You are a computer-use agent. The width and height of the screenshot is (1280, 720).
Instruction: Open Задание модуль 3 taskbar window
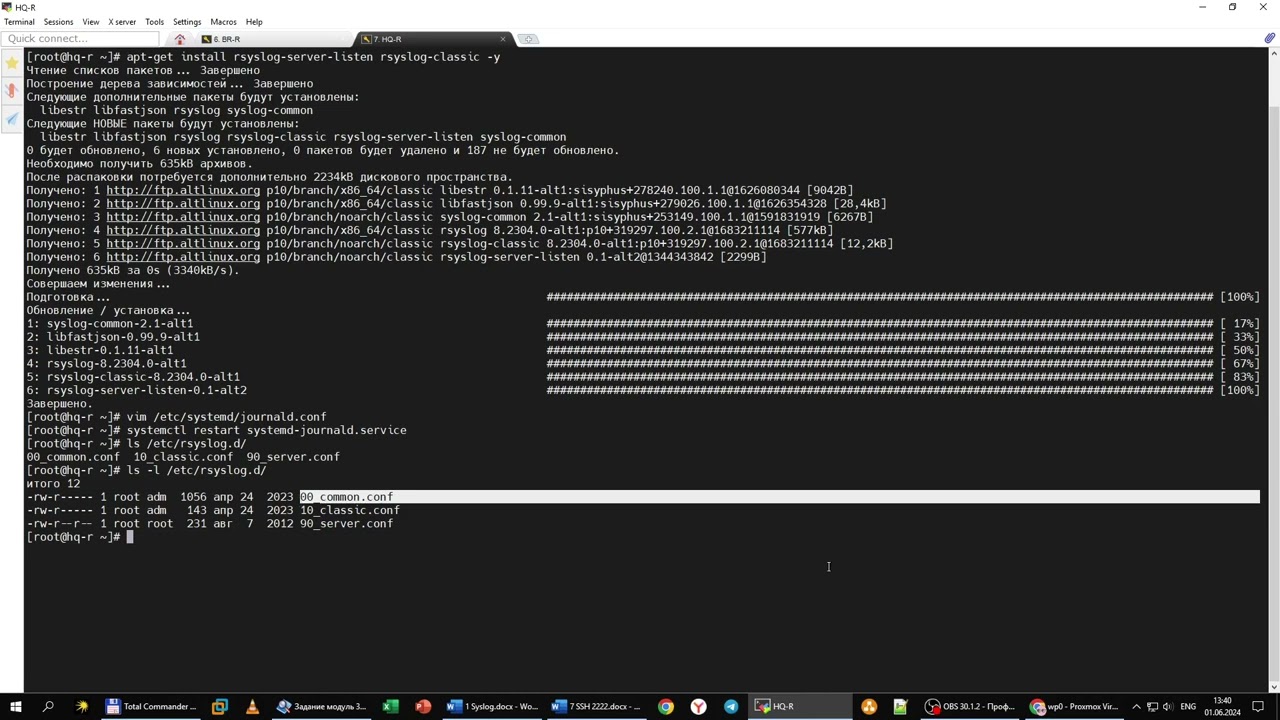tap(321, 706)
